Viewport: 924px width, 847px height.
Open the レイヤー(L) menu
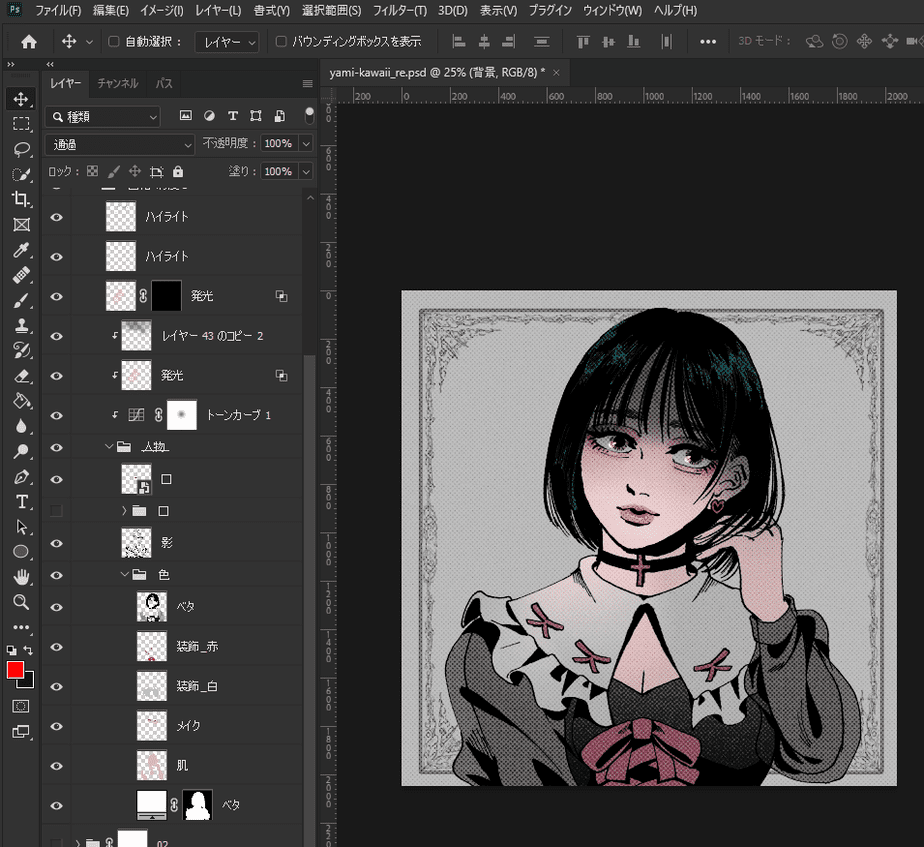click(x=218, y=11)
